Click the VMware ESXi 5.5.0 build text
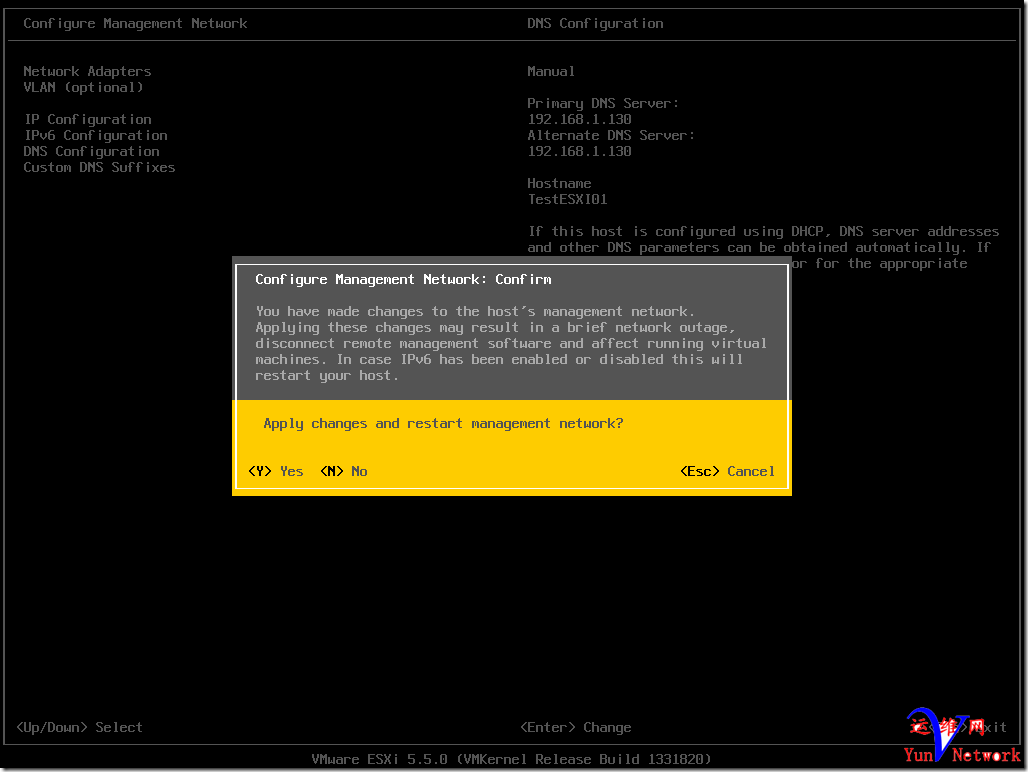Viewport: 1028px width, 772px height. point(511,759)
